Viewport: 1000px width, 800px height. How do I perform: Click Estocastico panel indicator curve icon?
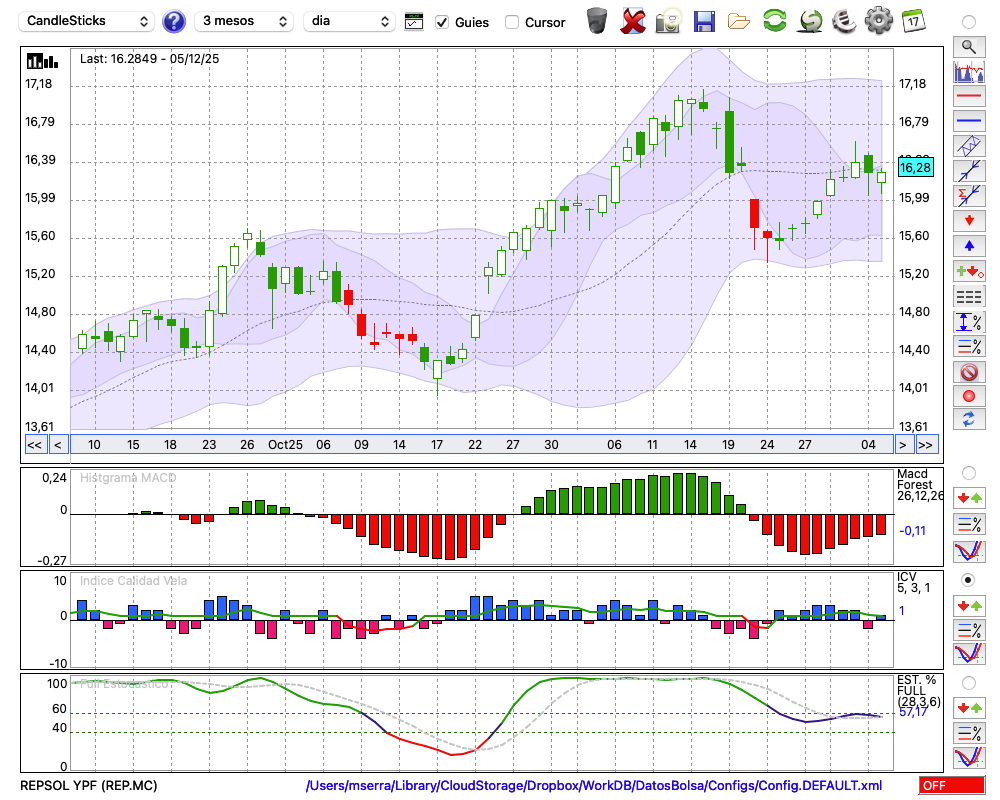pos(969,757)
